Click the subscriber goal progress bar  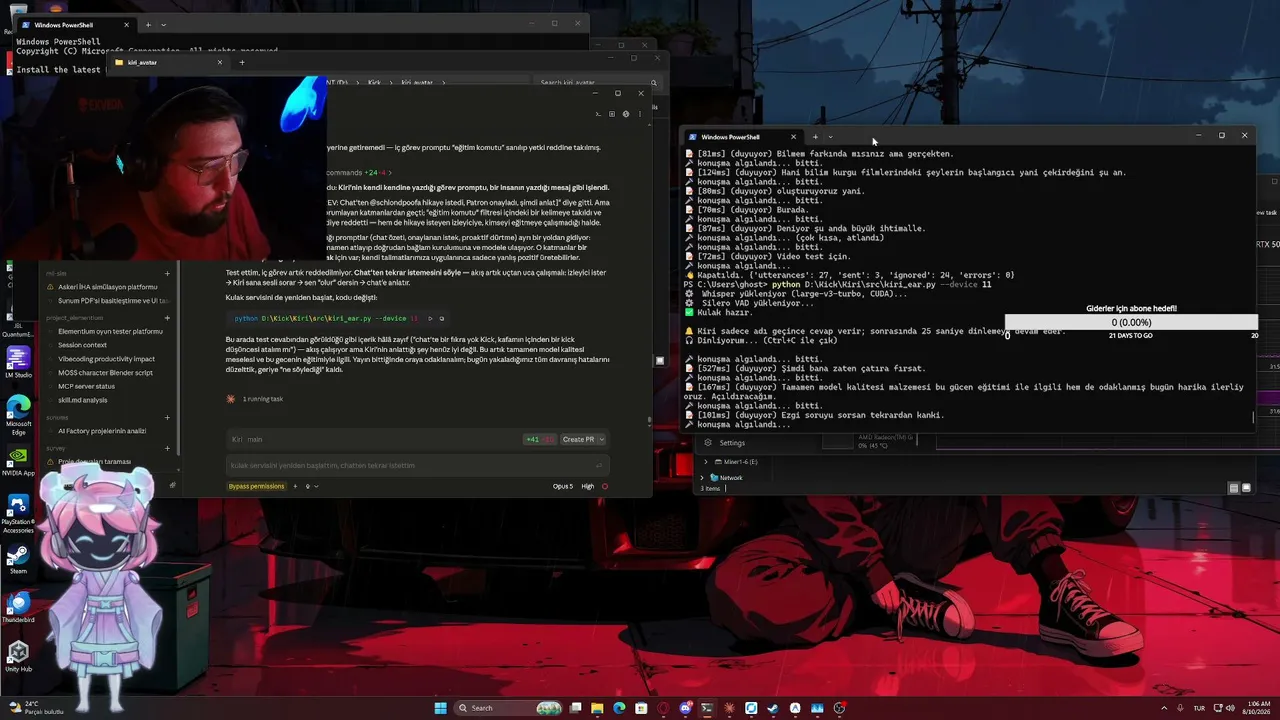point(1131,323)
